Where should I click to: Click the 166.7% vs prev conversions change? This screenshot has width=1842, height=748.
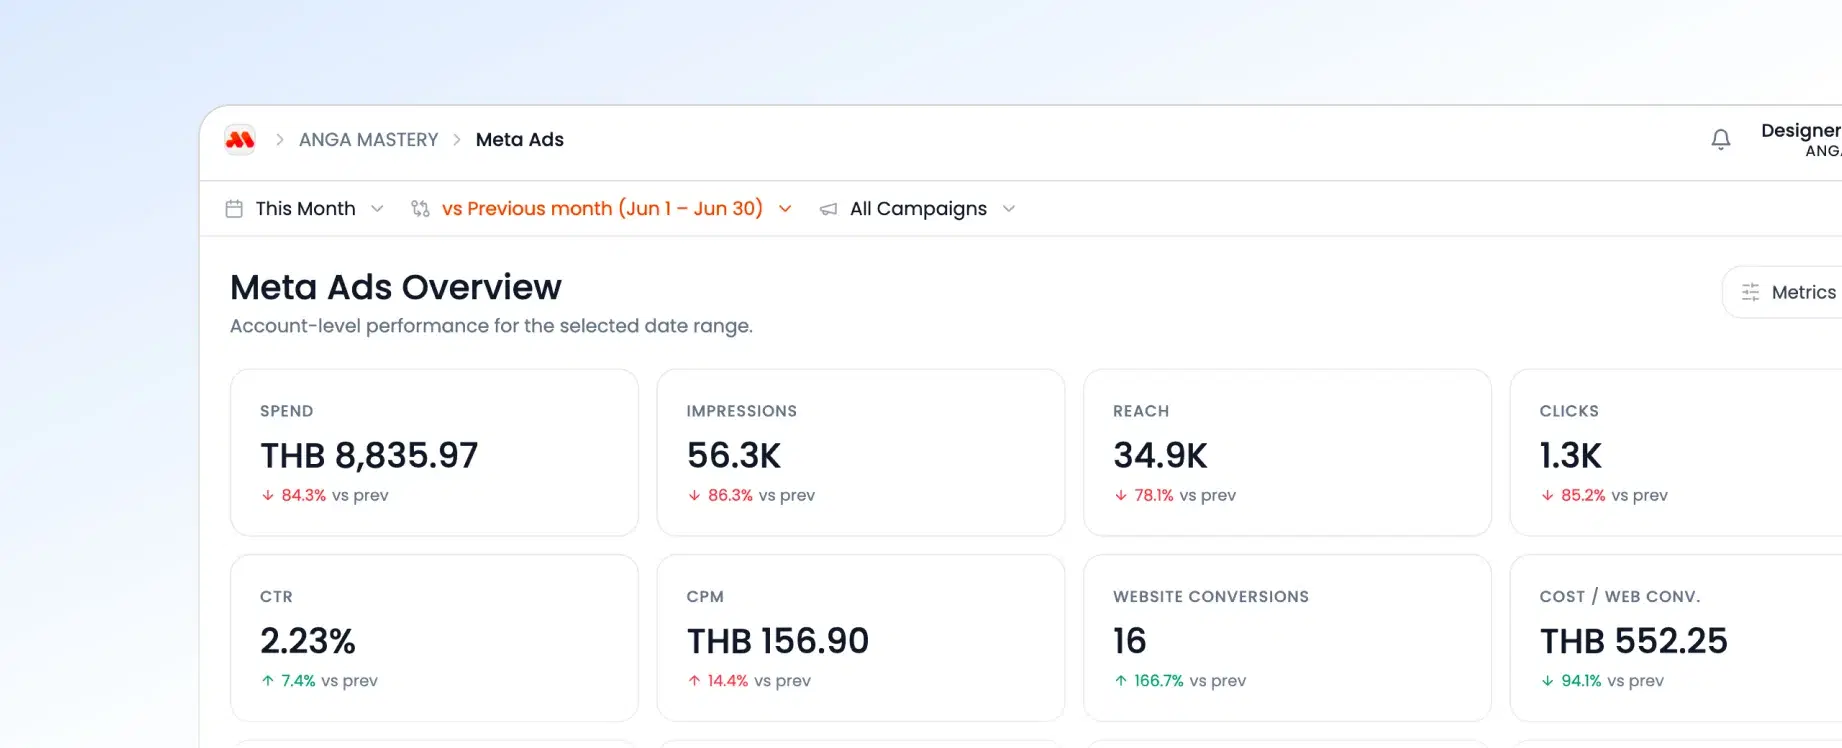coord(1180,681)
